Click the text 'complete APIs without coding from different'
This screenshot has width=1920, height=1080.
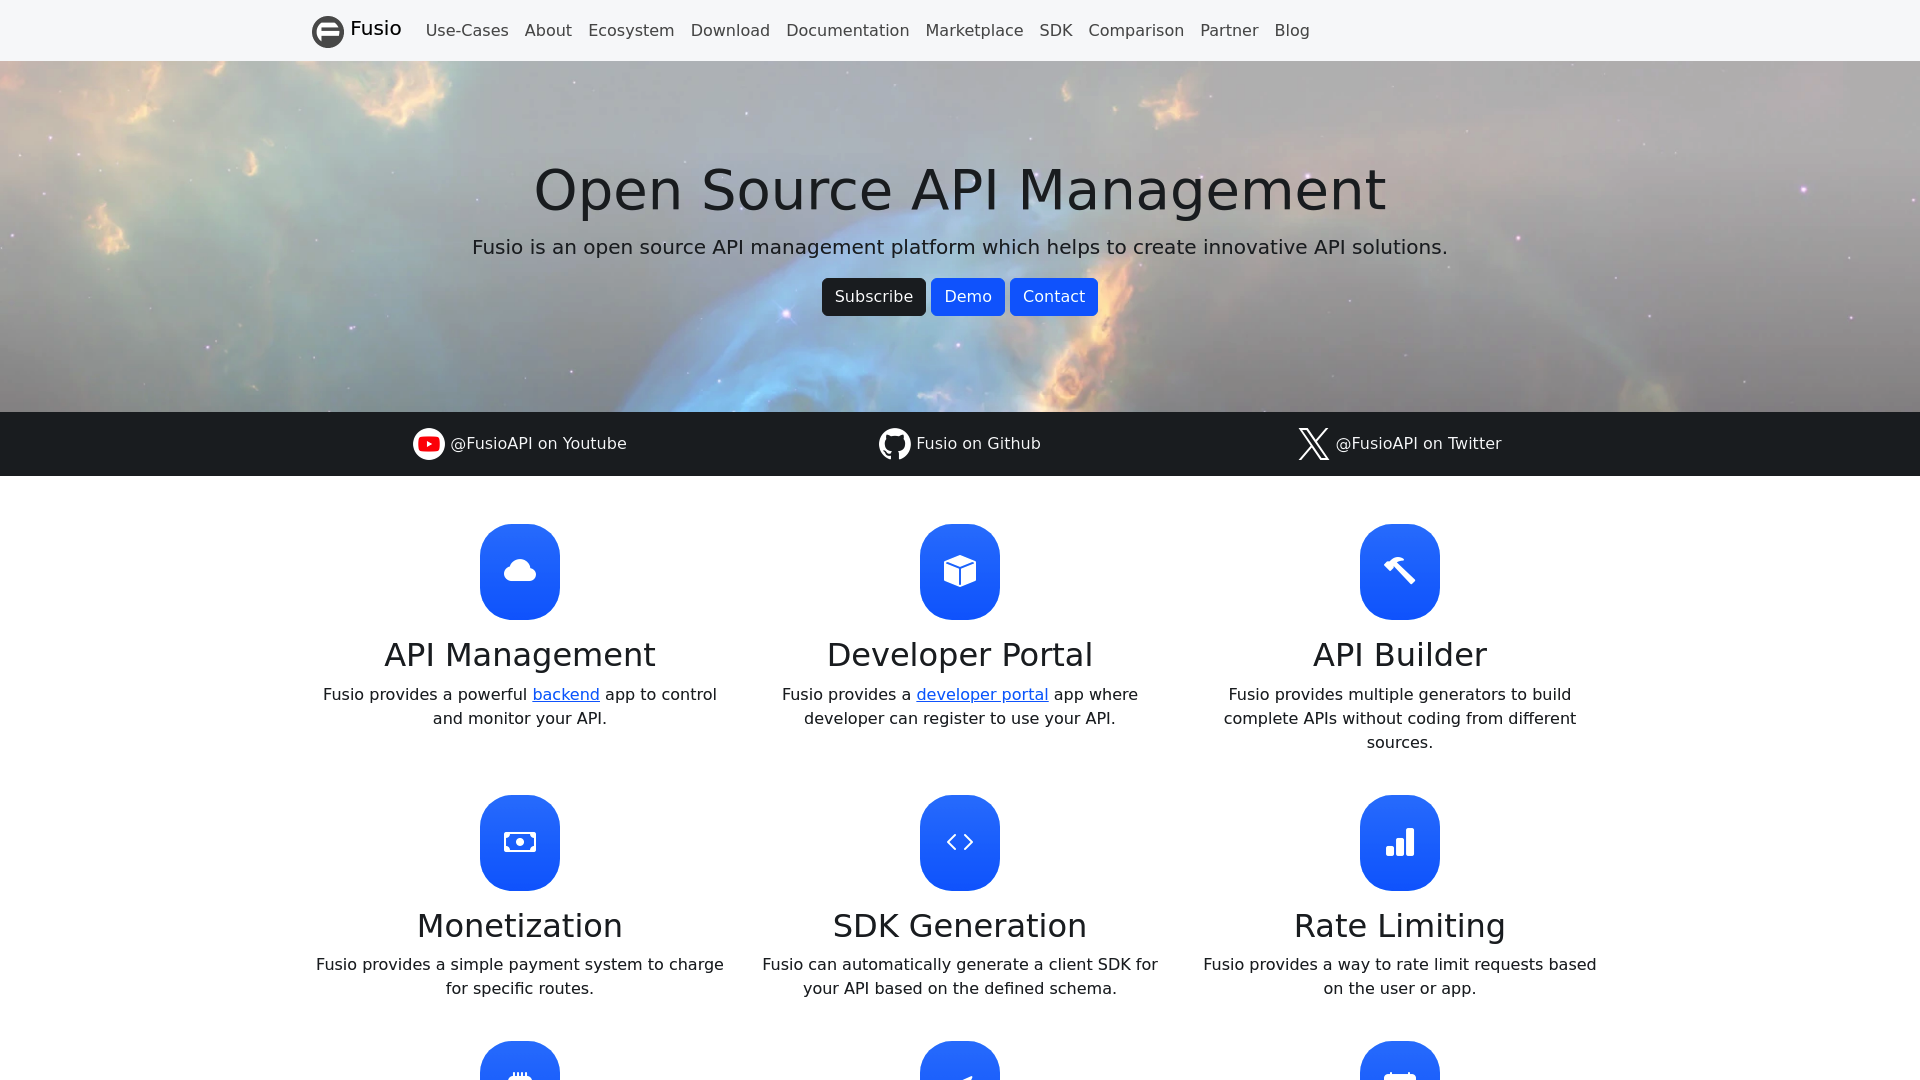click(1400, 719)
